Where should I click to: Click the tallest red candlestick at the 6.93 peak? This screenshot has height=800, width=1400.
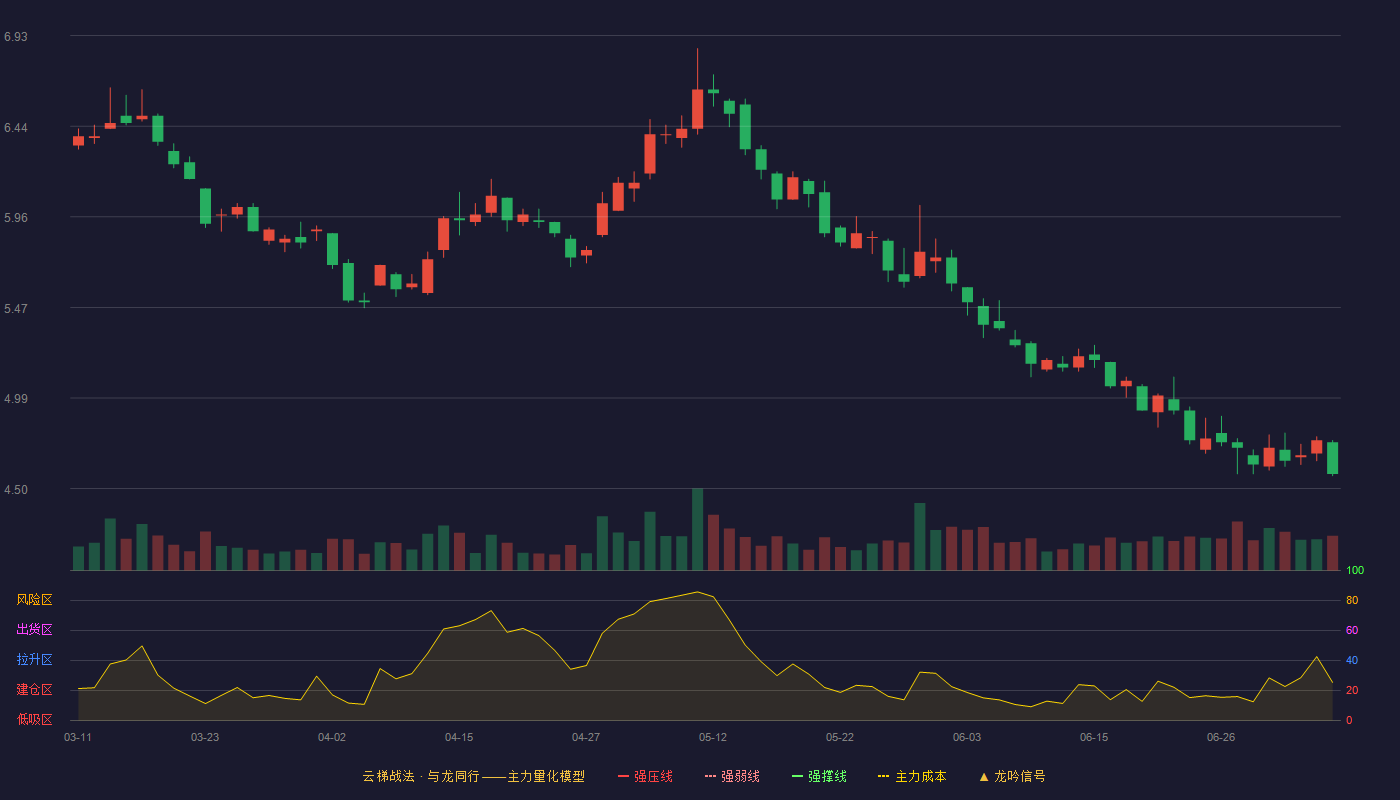point(697,108)
